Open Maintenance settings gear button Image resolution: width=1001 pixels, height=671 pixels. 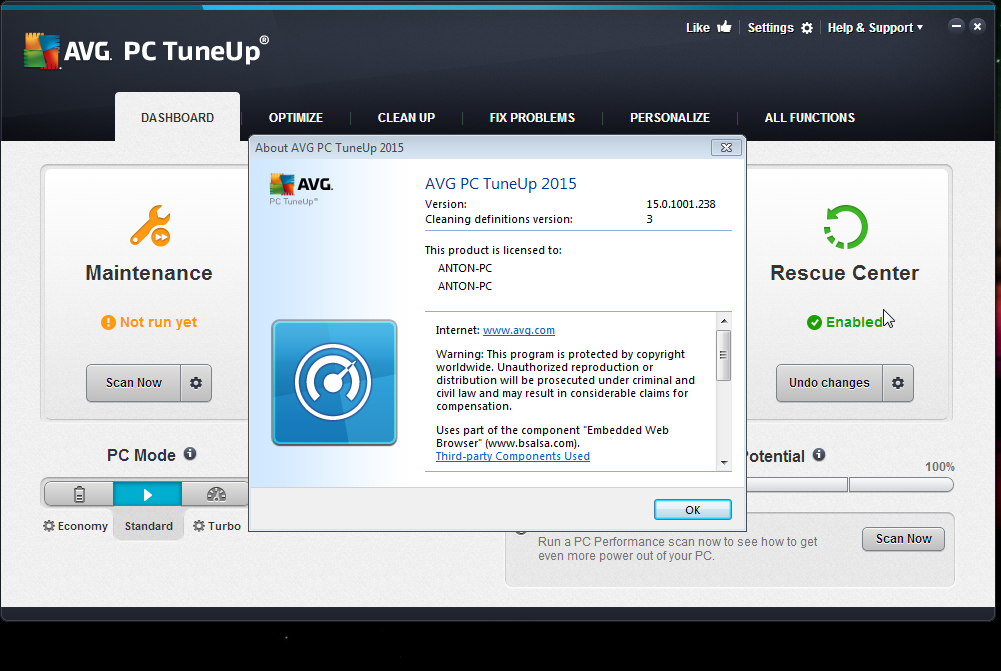[x=196, y=382]
